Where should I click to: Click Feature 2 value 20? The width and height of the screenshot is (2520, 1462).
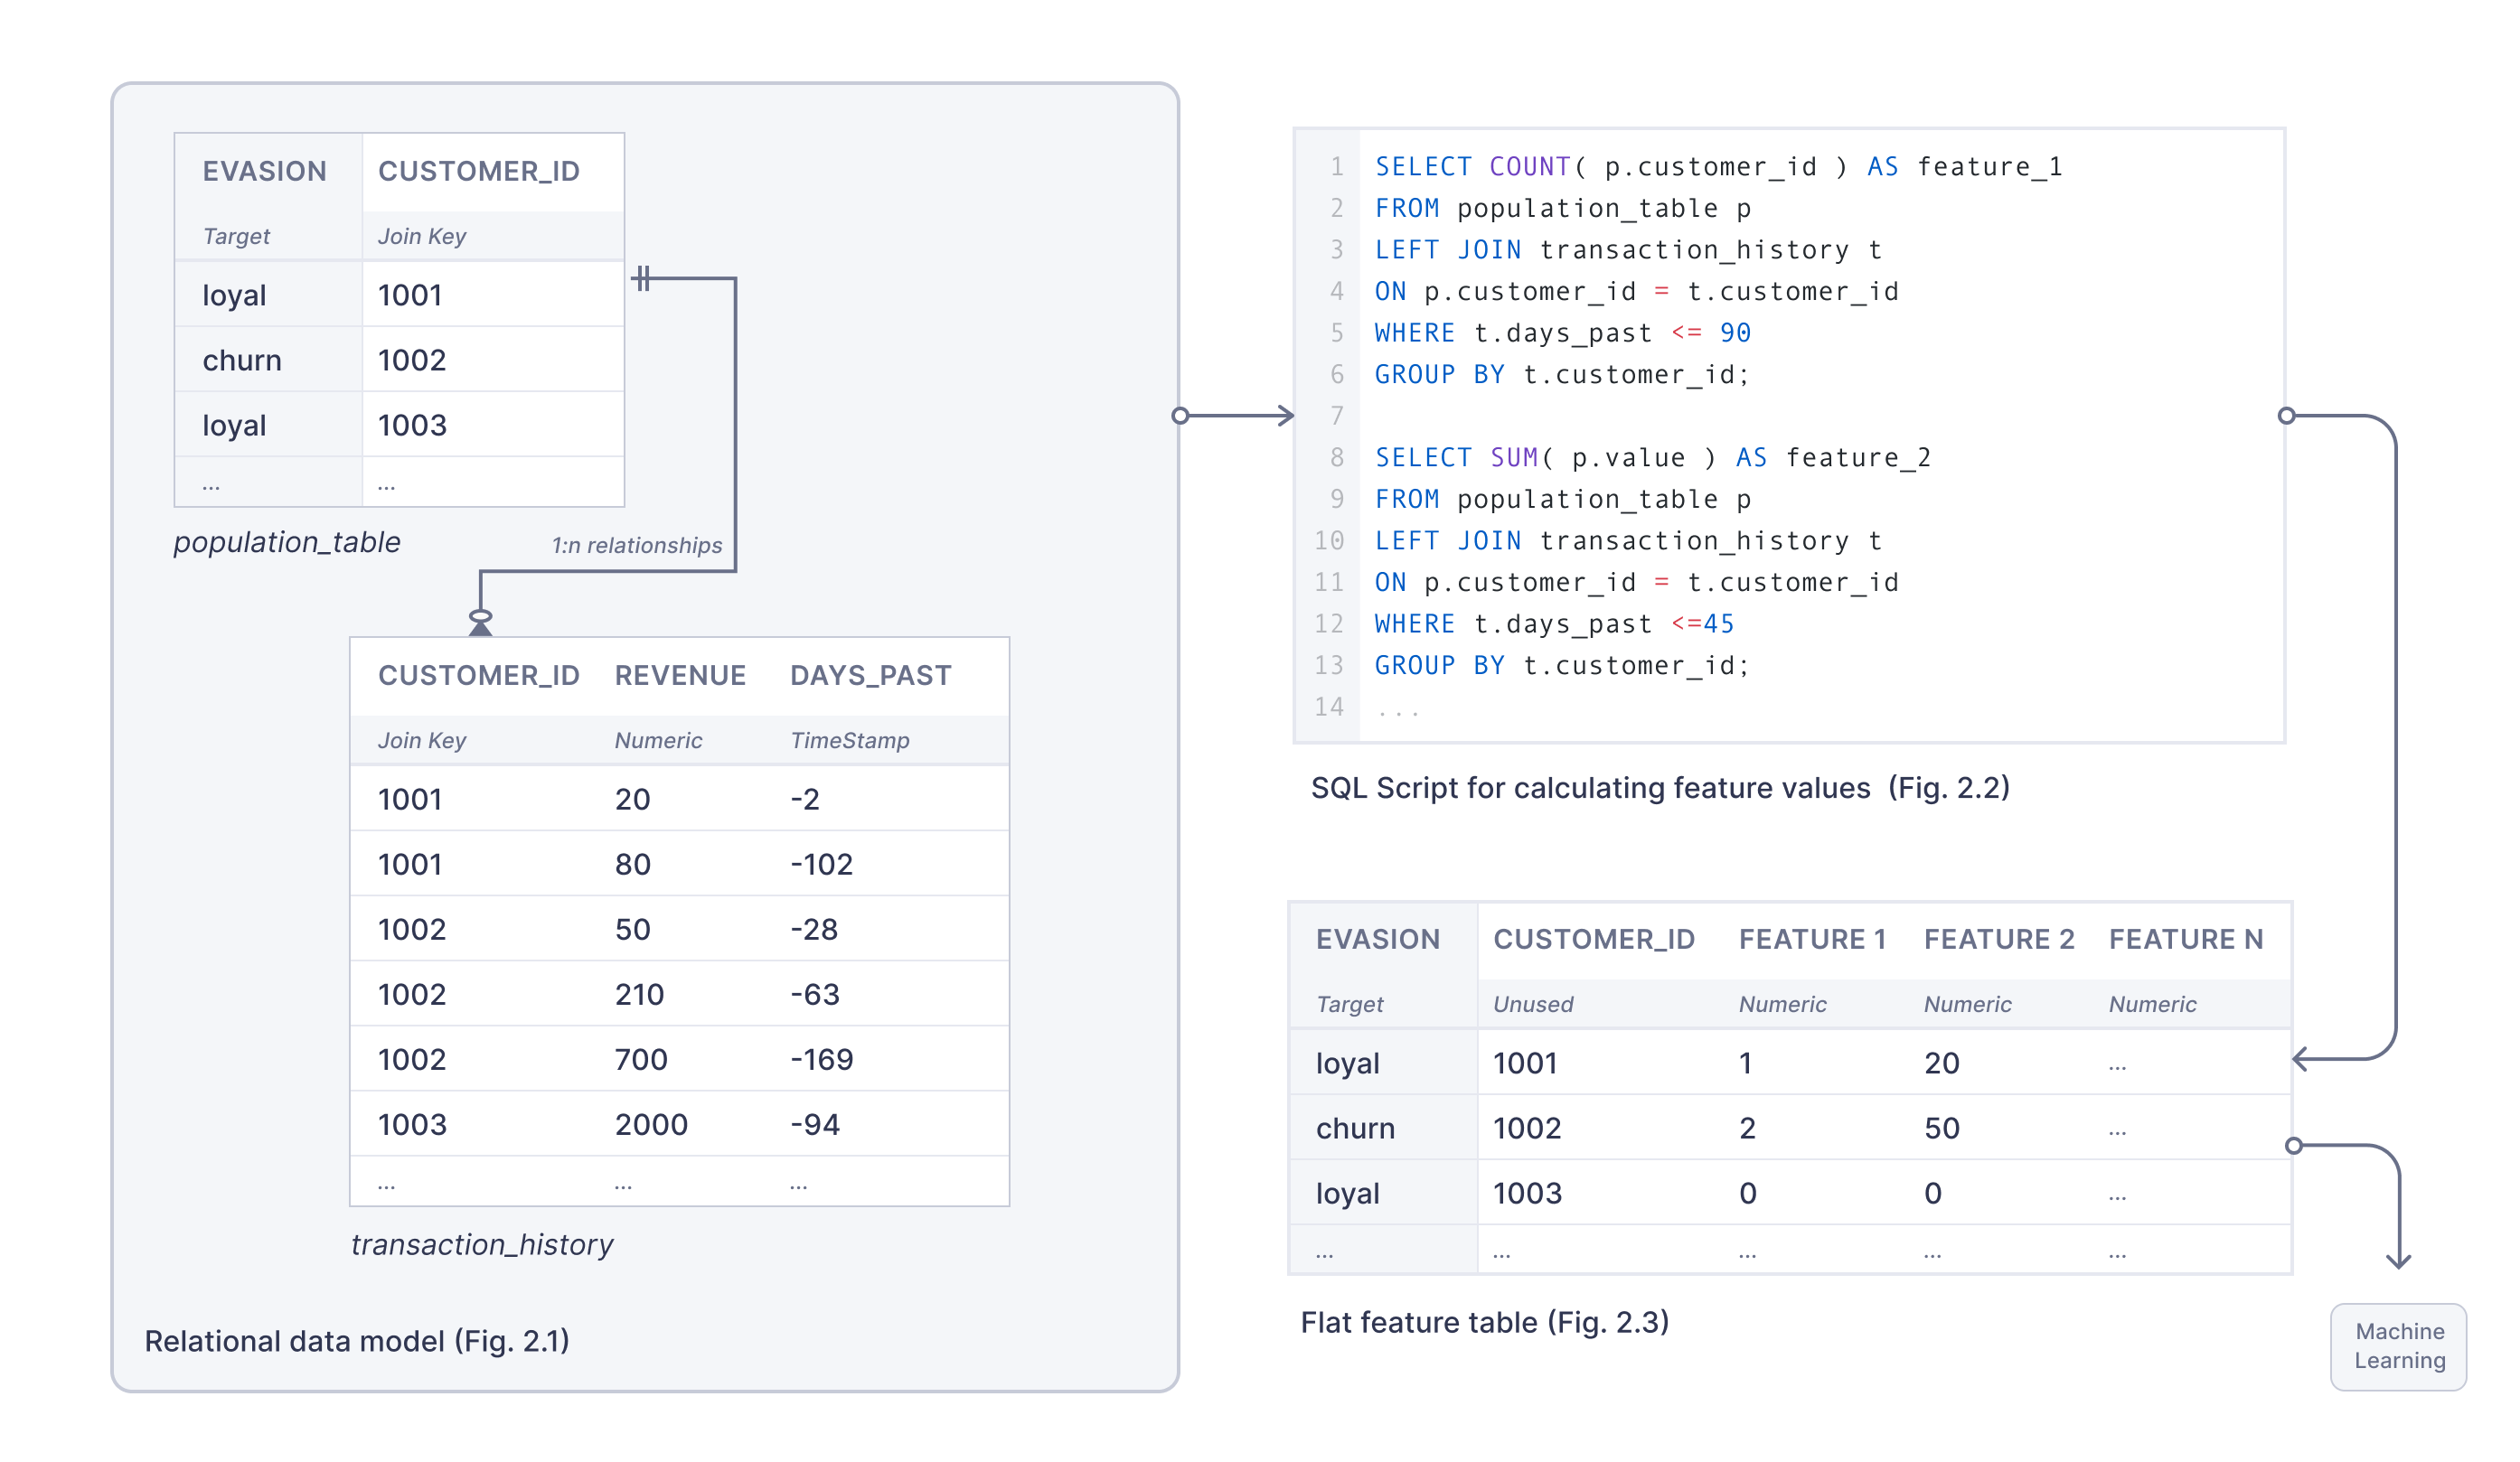pos(1941,1063)
